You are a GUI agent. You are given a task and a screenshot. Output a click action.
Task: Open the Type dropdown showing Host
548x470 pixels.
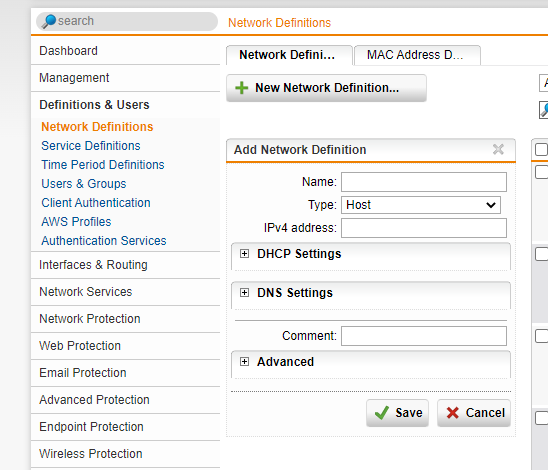coord(421,205)
